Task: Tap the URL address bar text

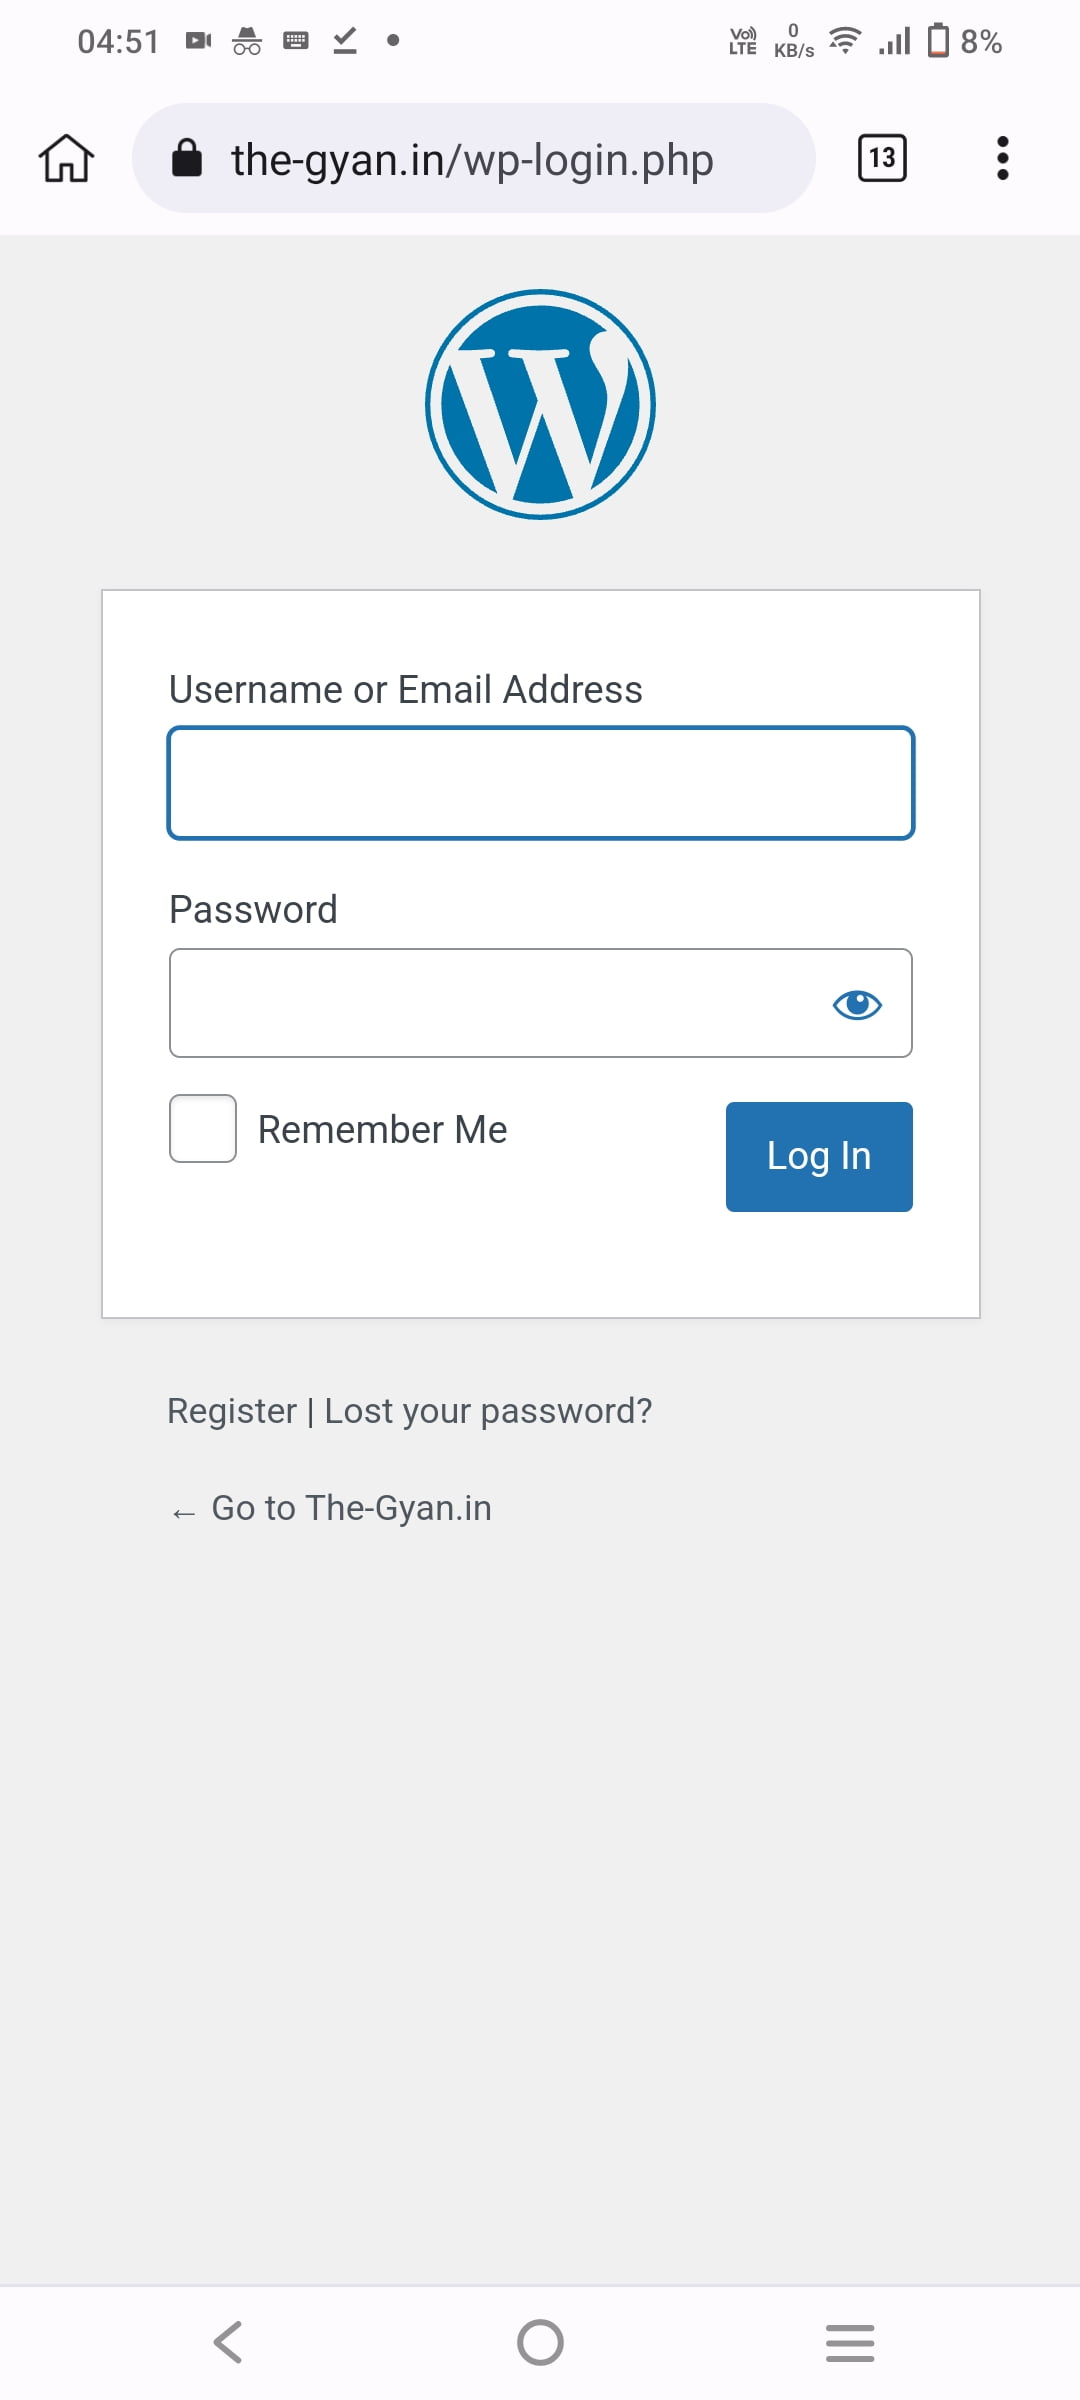Action: click(x=472, y=160)
